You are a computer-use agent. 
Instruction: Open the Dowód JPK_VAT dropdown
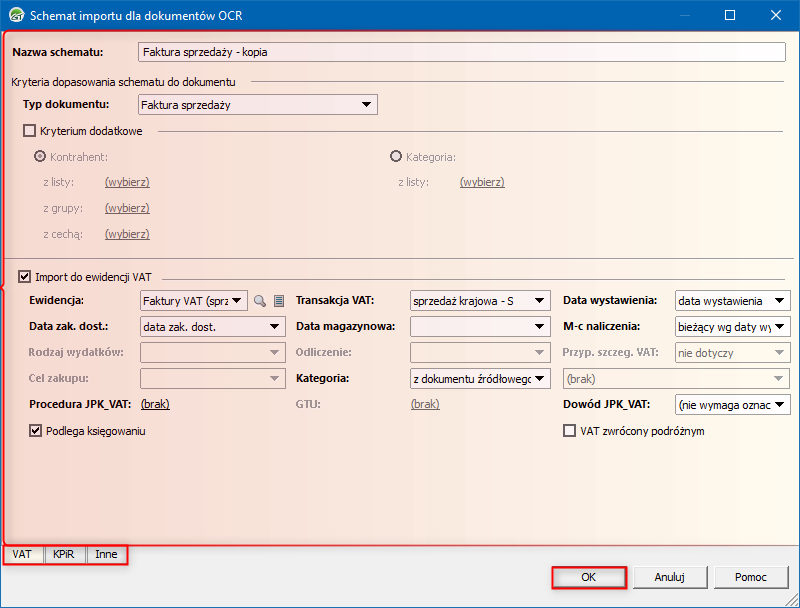tap(733, 405)
